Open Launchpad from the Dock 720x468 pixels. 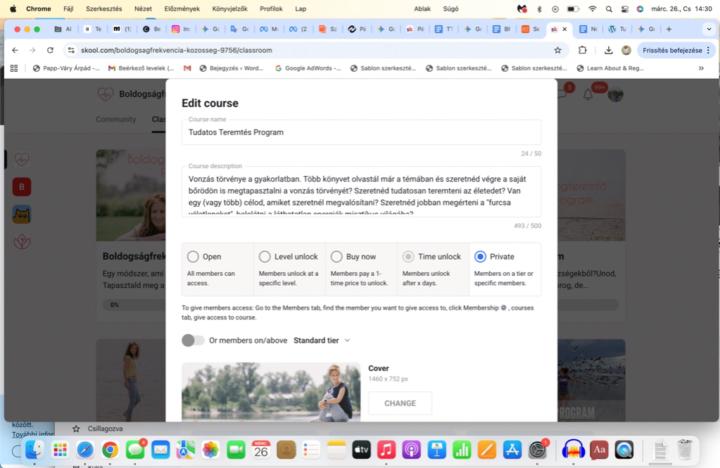(60, 450)
